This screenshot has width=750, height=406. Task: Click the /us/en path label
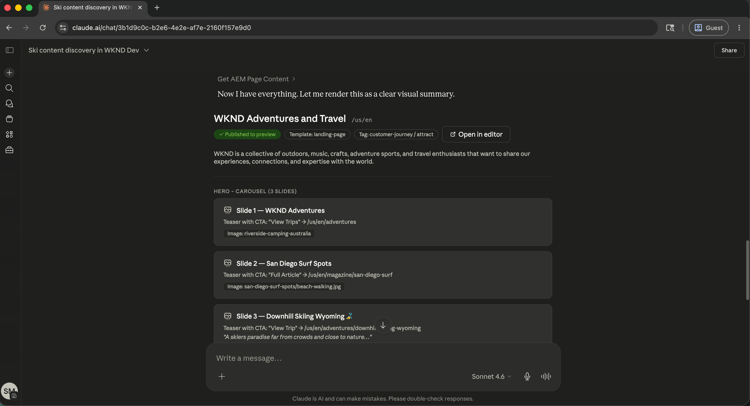pos(362,120)
